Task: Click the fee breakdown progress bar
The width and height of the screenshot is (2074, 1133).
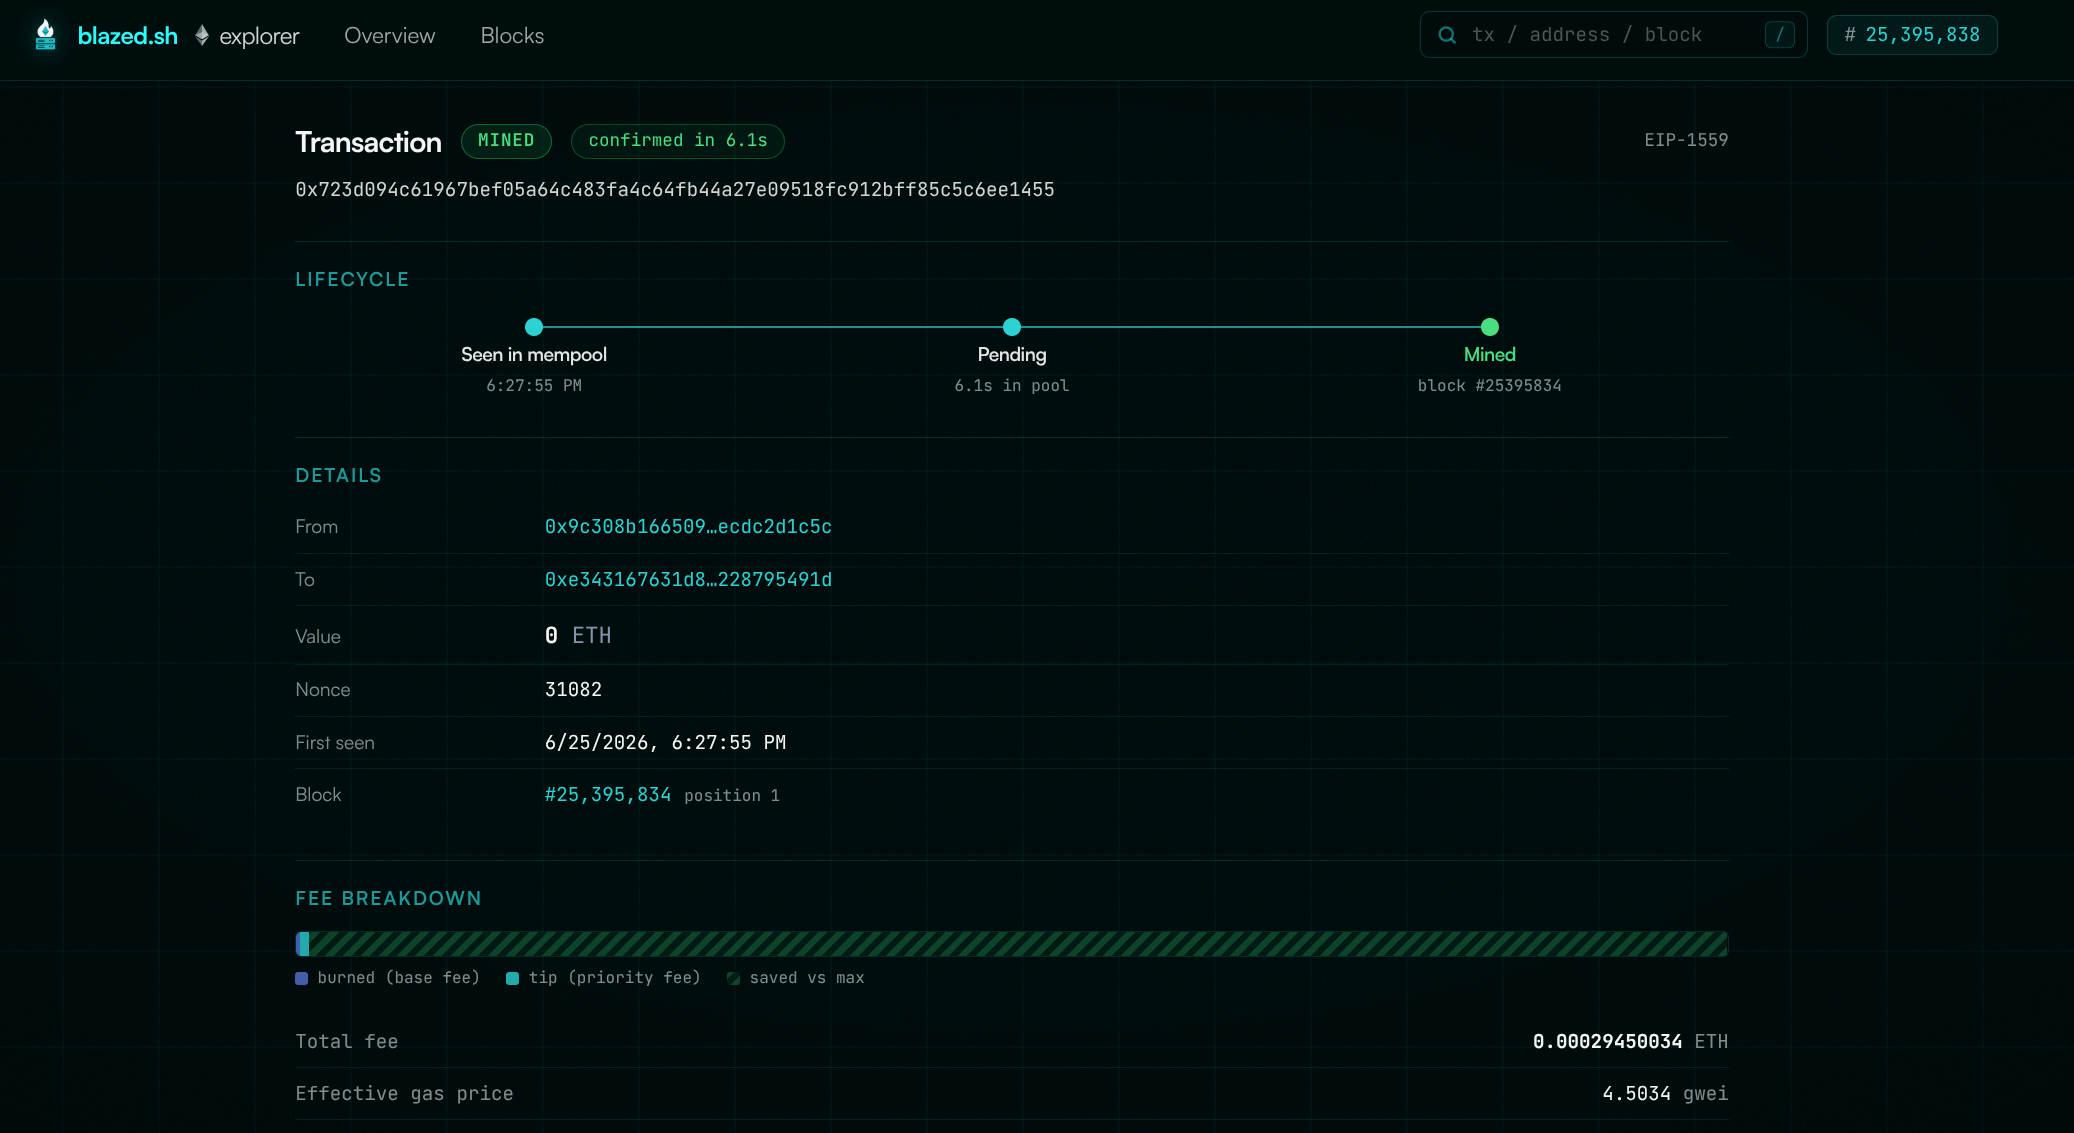Action: click(x=1012, y=944)
